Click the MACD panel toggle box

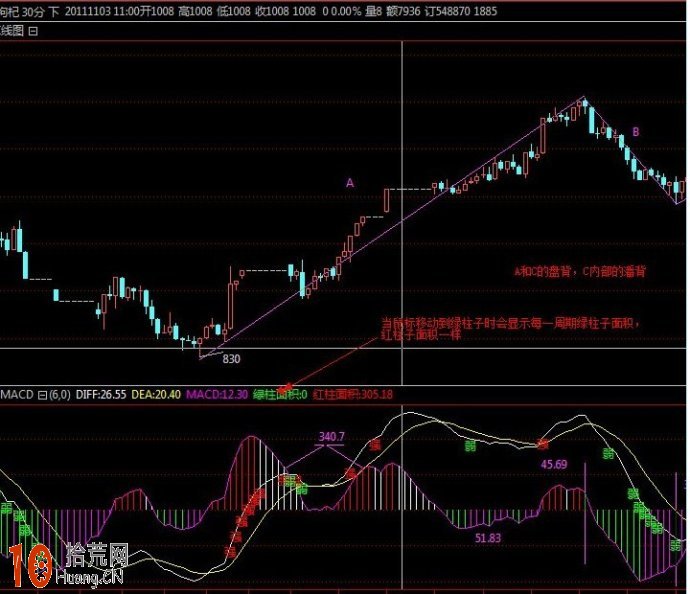pos(43,395)
